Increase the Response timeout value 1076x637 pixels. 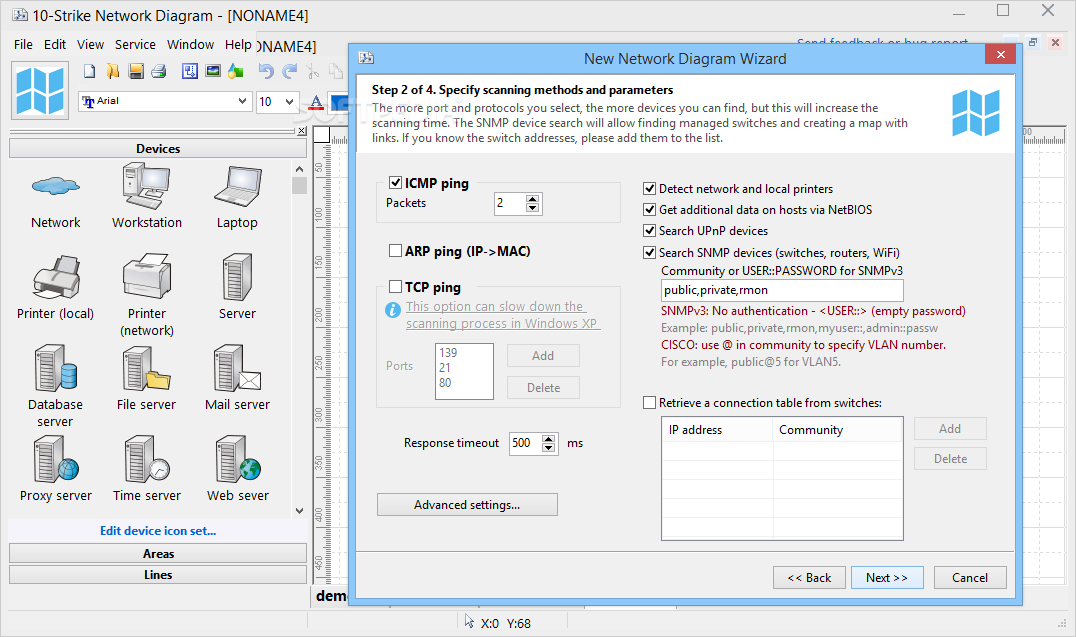(548, 439)
